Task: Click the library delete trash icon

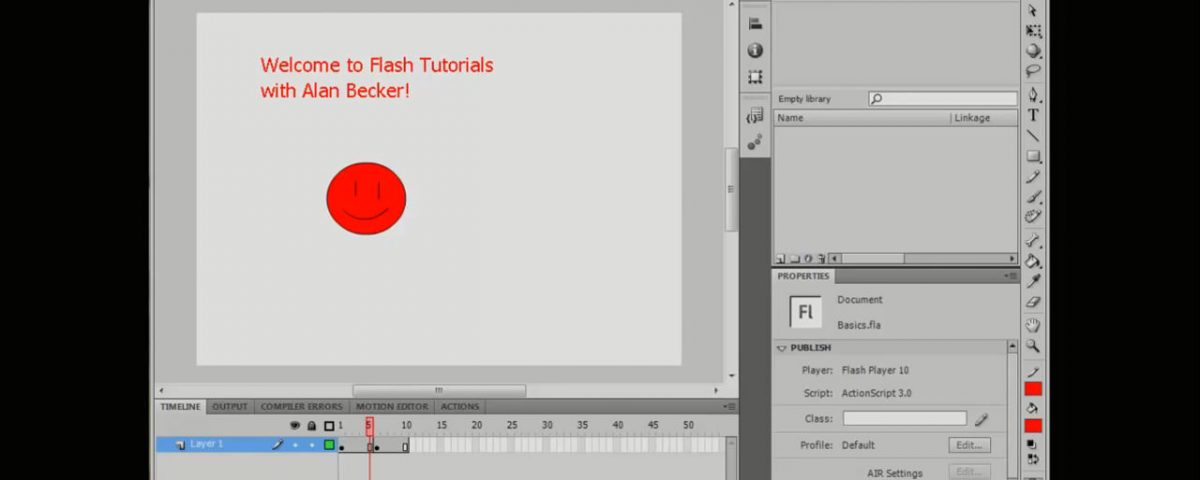Action: 820,258
